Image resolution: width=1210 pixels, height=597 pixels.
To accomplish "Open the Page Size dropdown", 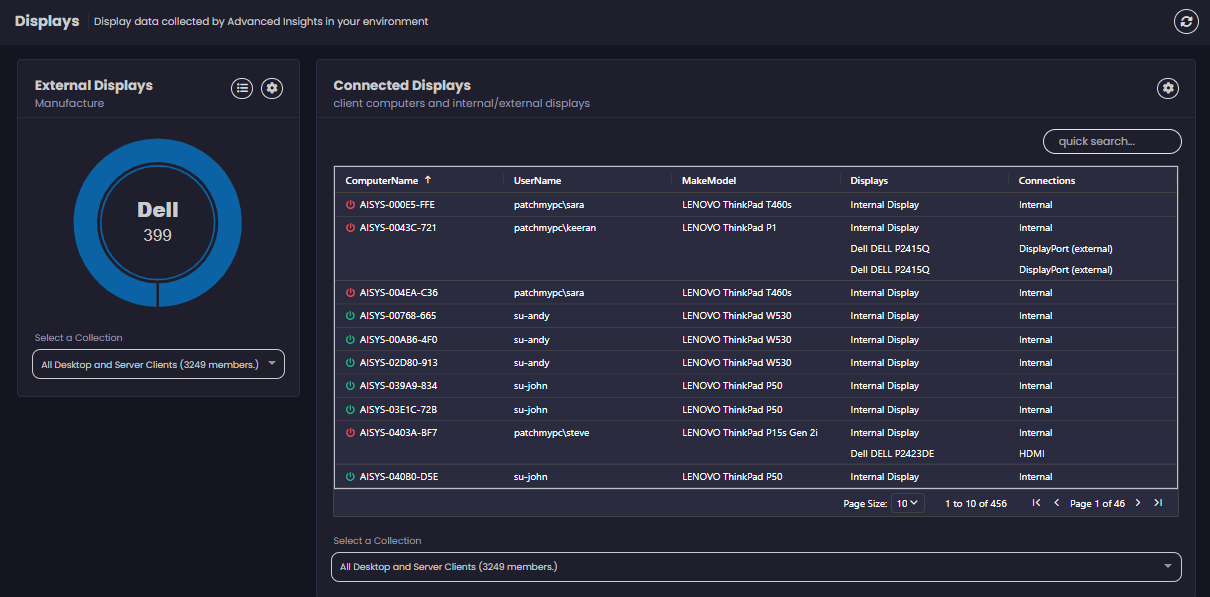I will click(x=908, y=504).
